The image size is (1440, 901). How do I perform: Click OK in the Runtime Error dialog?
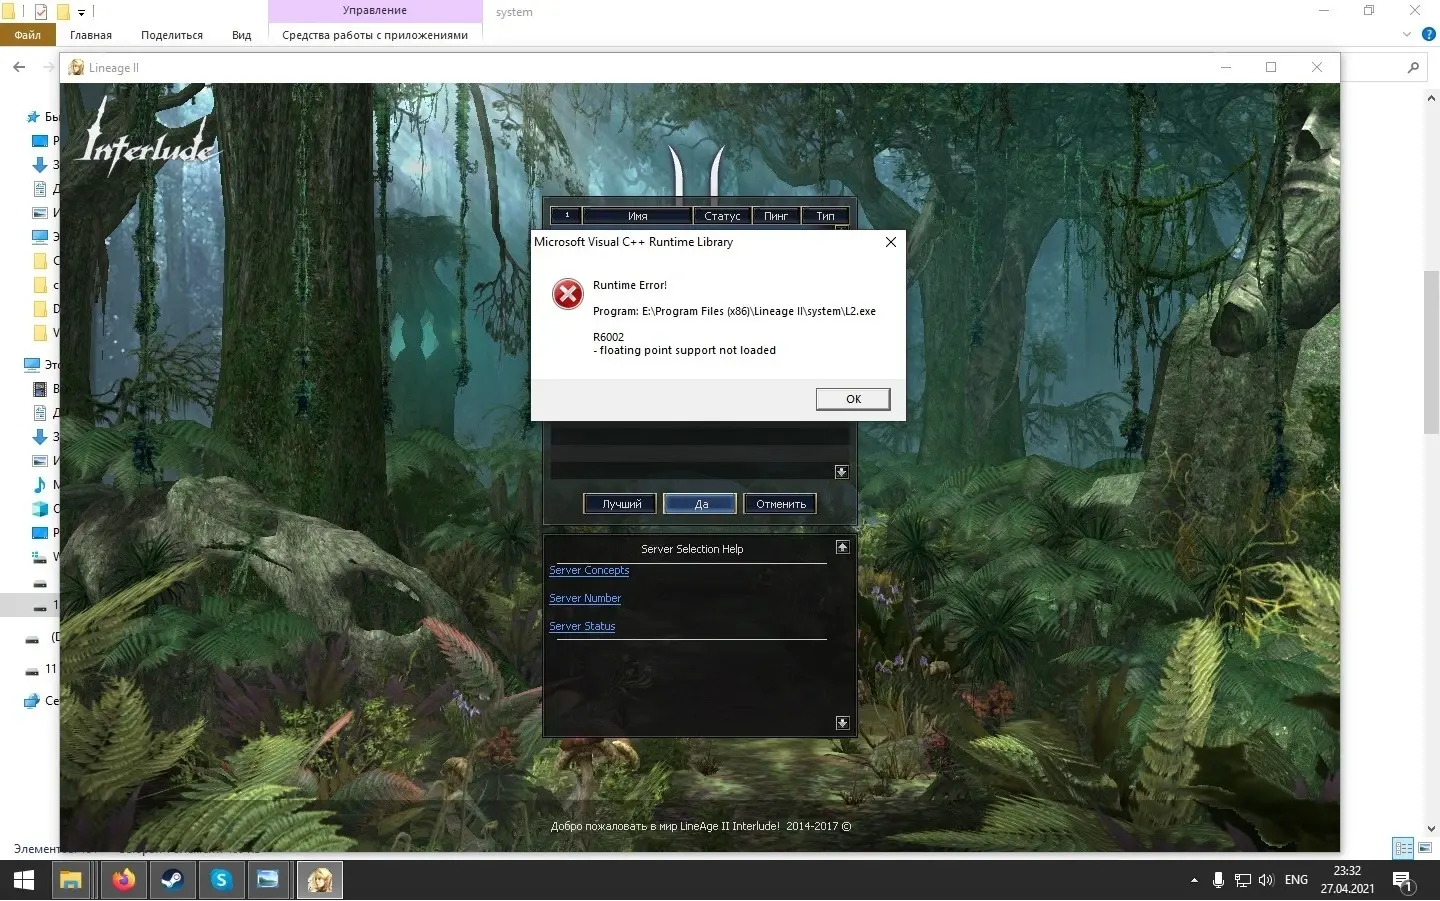(853, 399)
